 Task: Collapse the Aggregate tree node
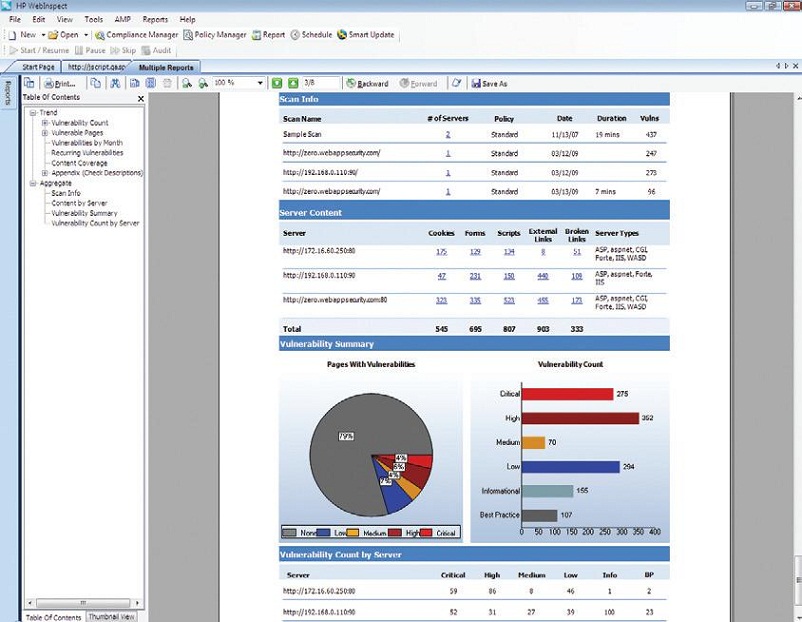point(32,183)
